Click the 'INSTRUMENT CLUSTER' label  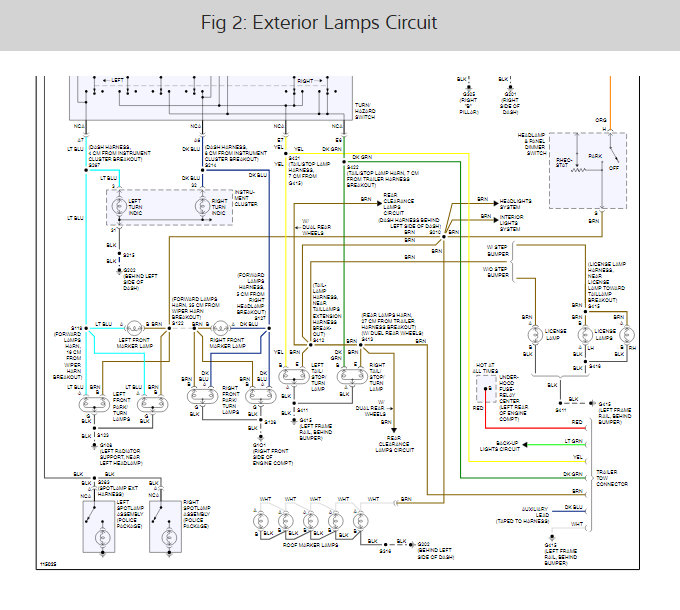coord(246,198)
